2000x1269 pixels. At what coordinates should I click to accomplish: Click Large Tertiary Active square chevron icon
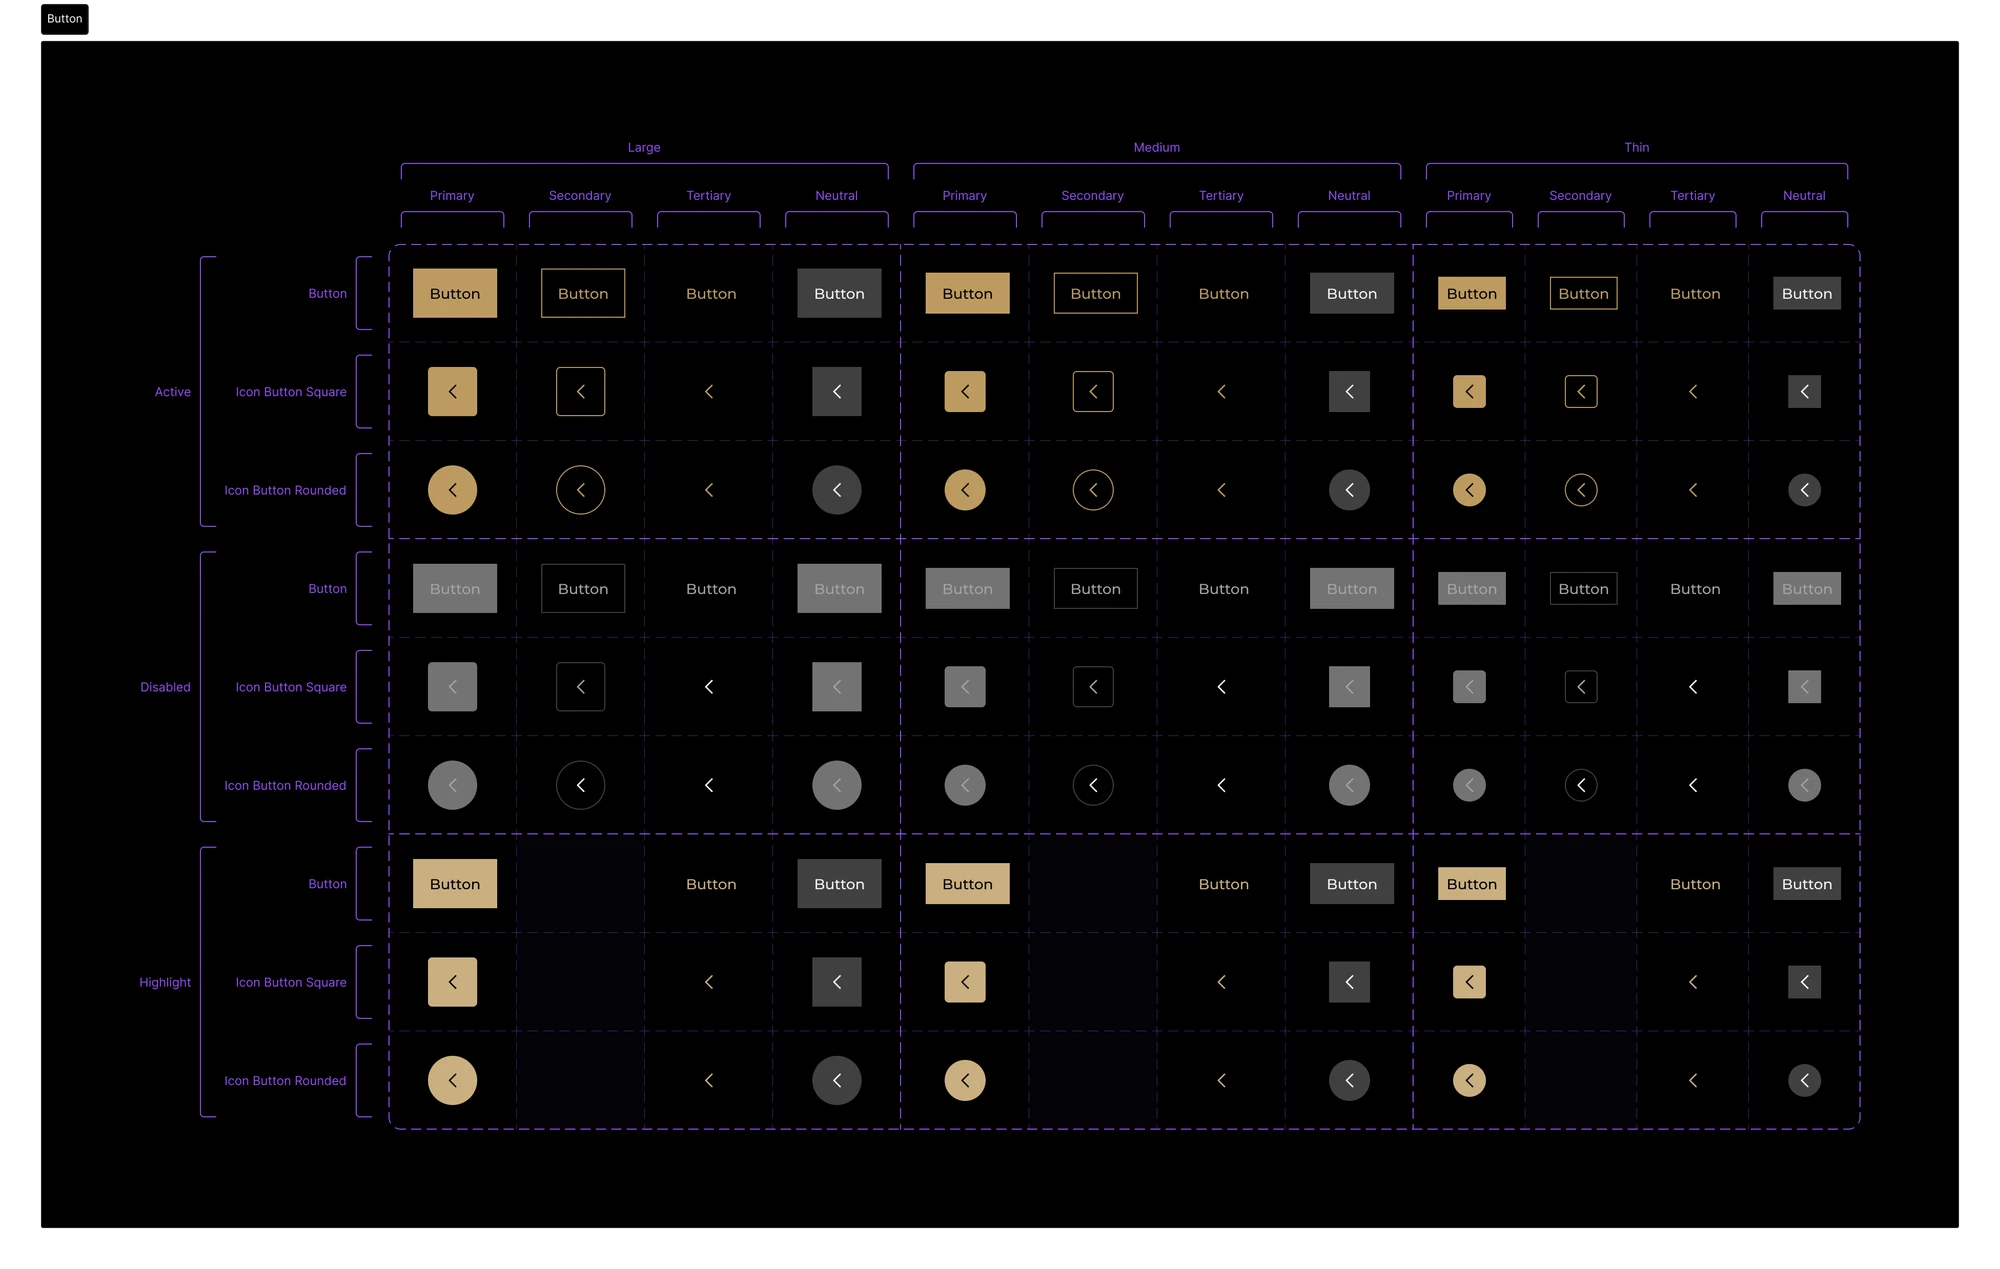709,392
